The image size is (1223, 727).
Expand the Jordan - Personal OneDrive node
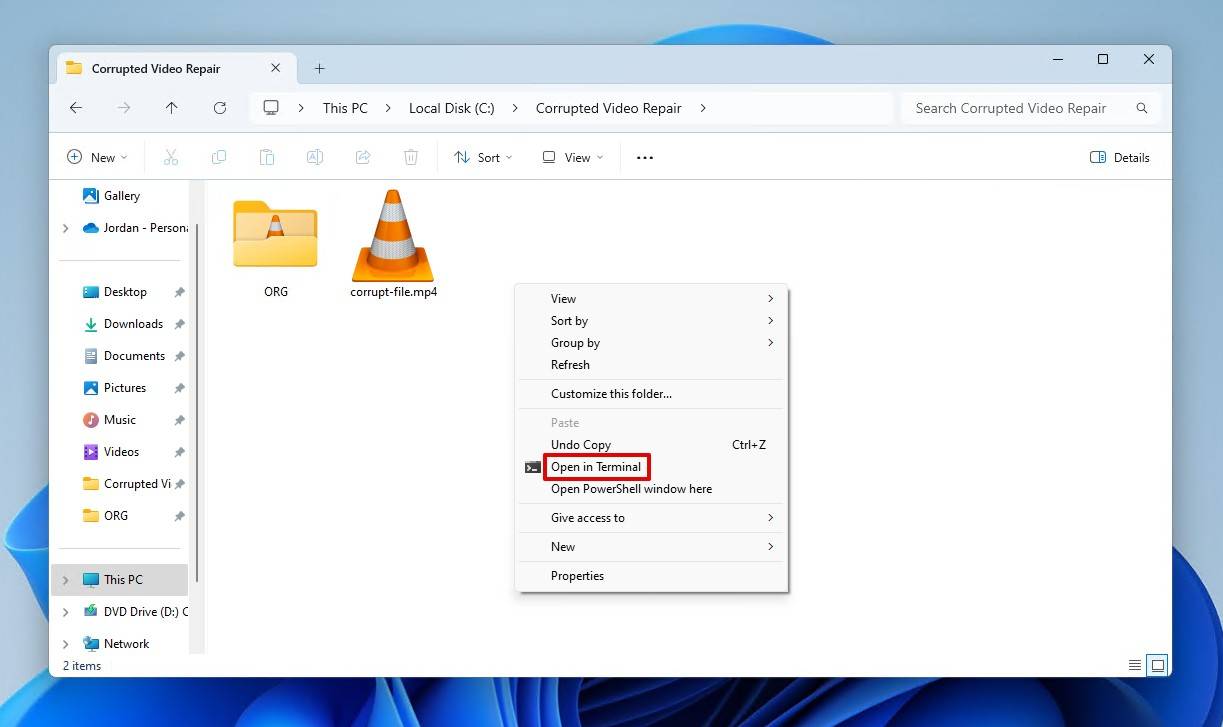[x=66, y=228]
